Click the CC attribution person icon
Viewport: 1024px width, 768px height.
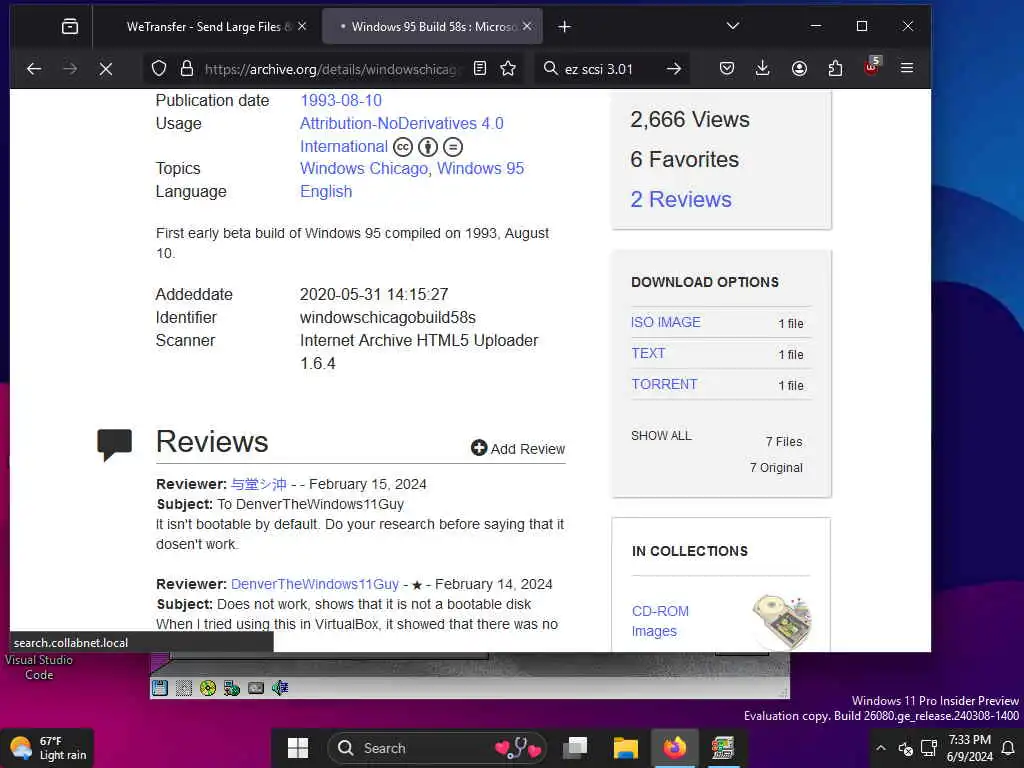[x=428, y=147]
